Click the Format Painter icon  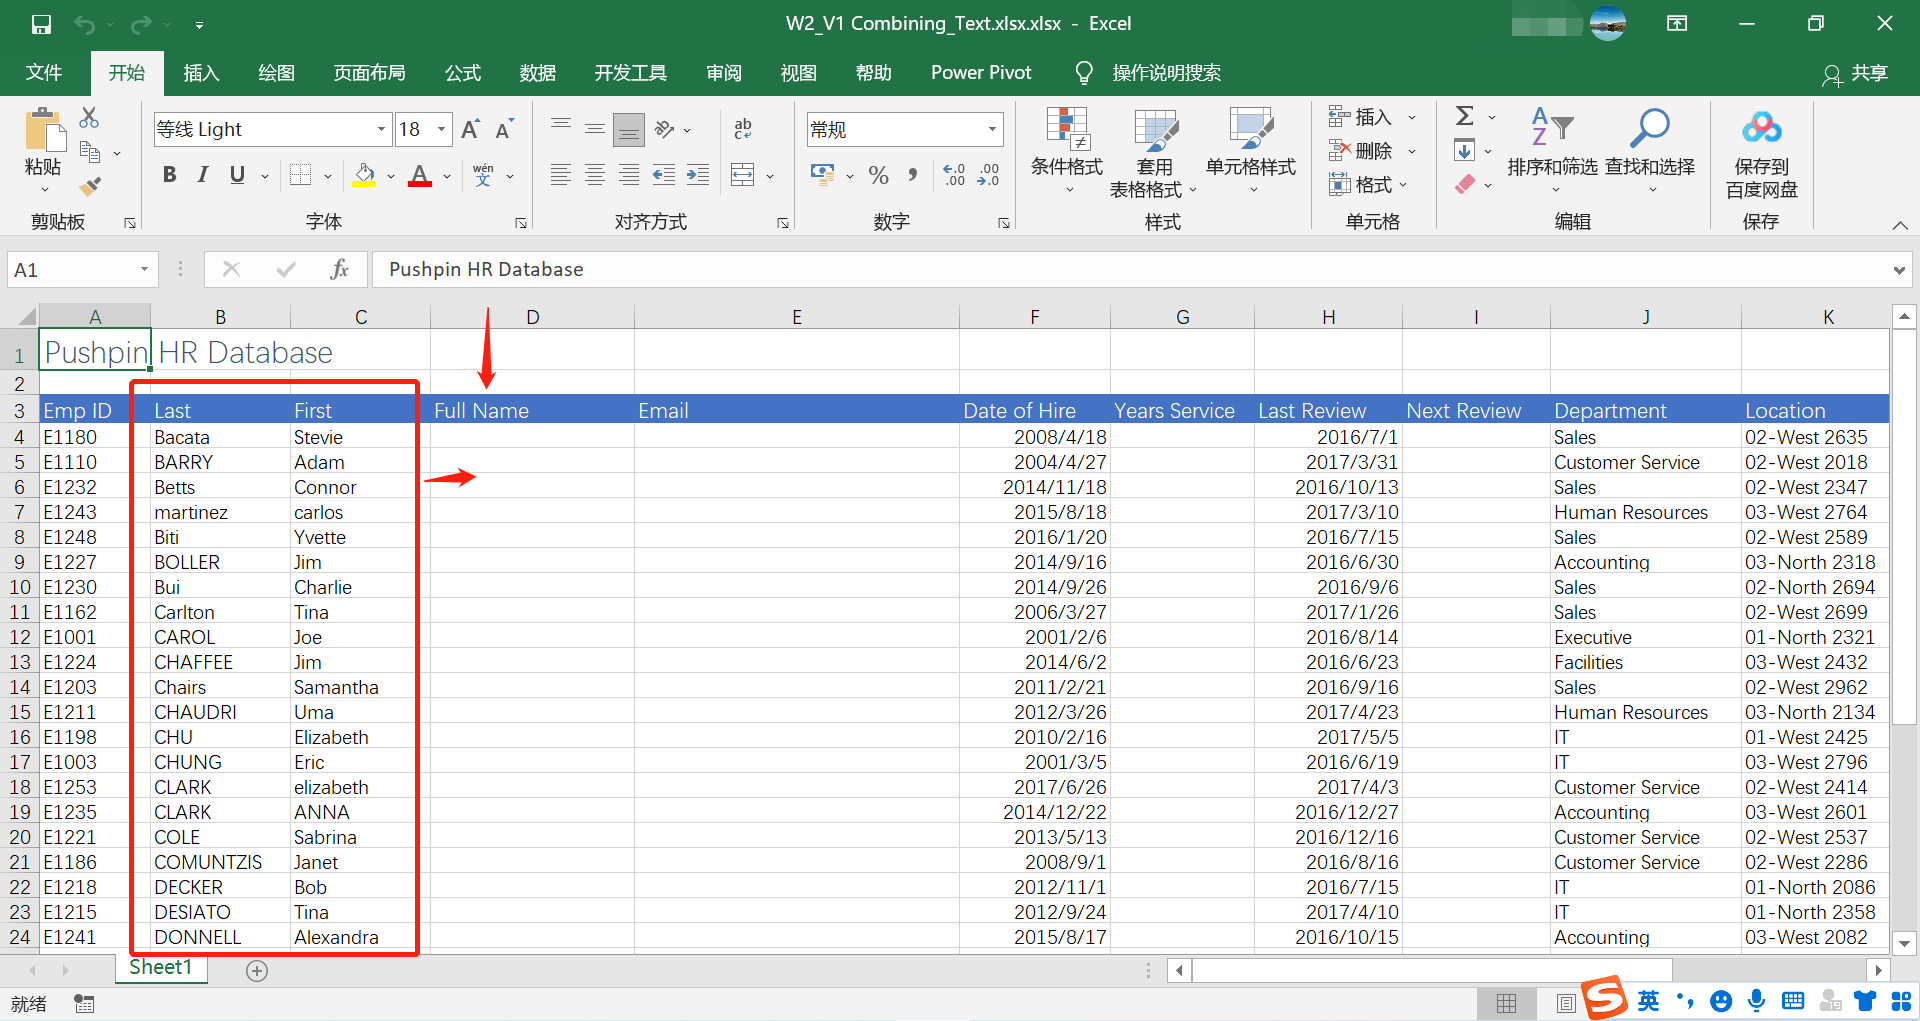pos(88,186)
